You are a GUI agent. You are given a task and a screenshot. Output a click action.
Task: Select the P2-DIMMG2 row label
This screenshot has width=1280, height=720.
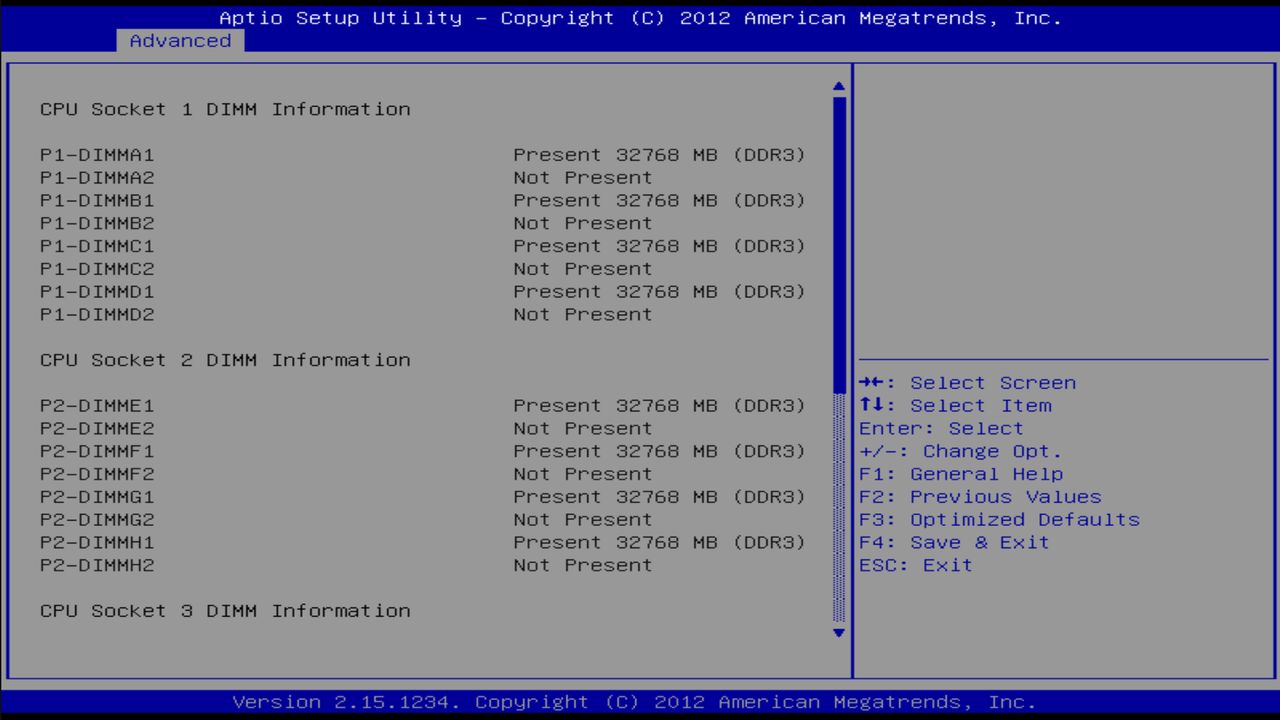pos(97,519)
